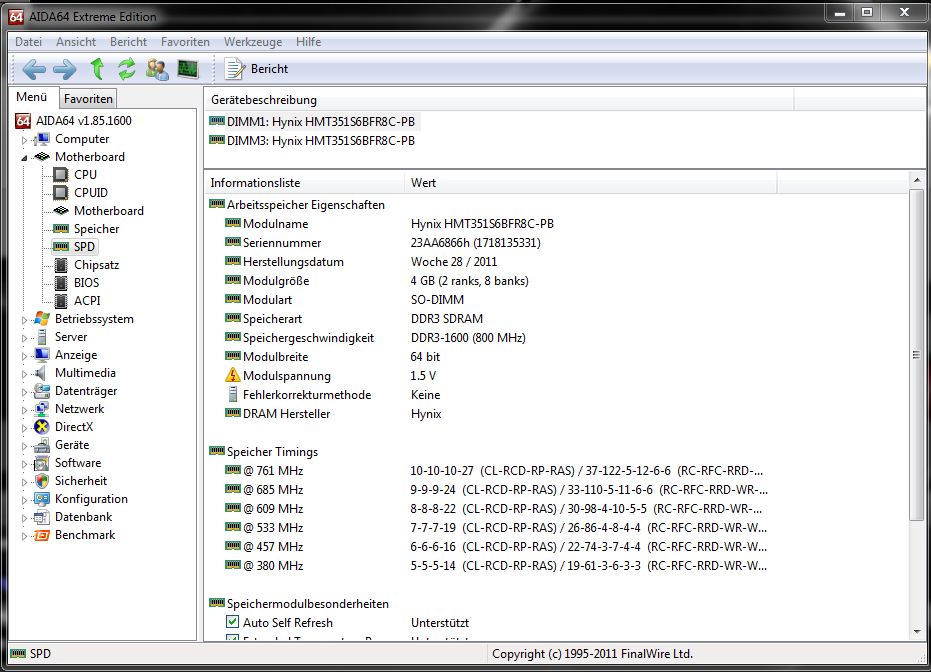931x672 pixels.
Task: Click the Benchmark icon
Action: (42, 535)
